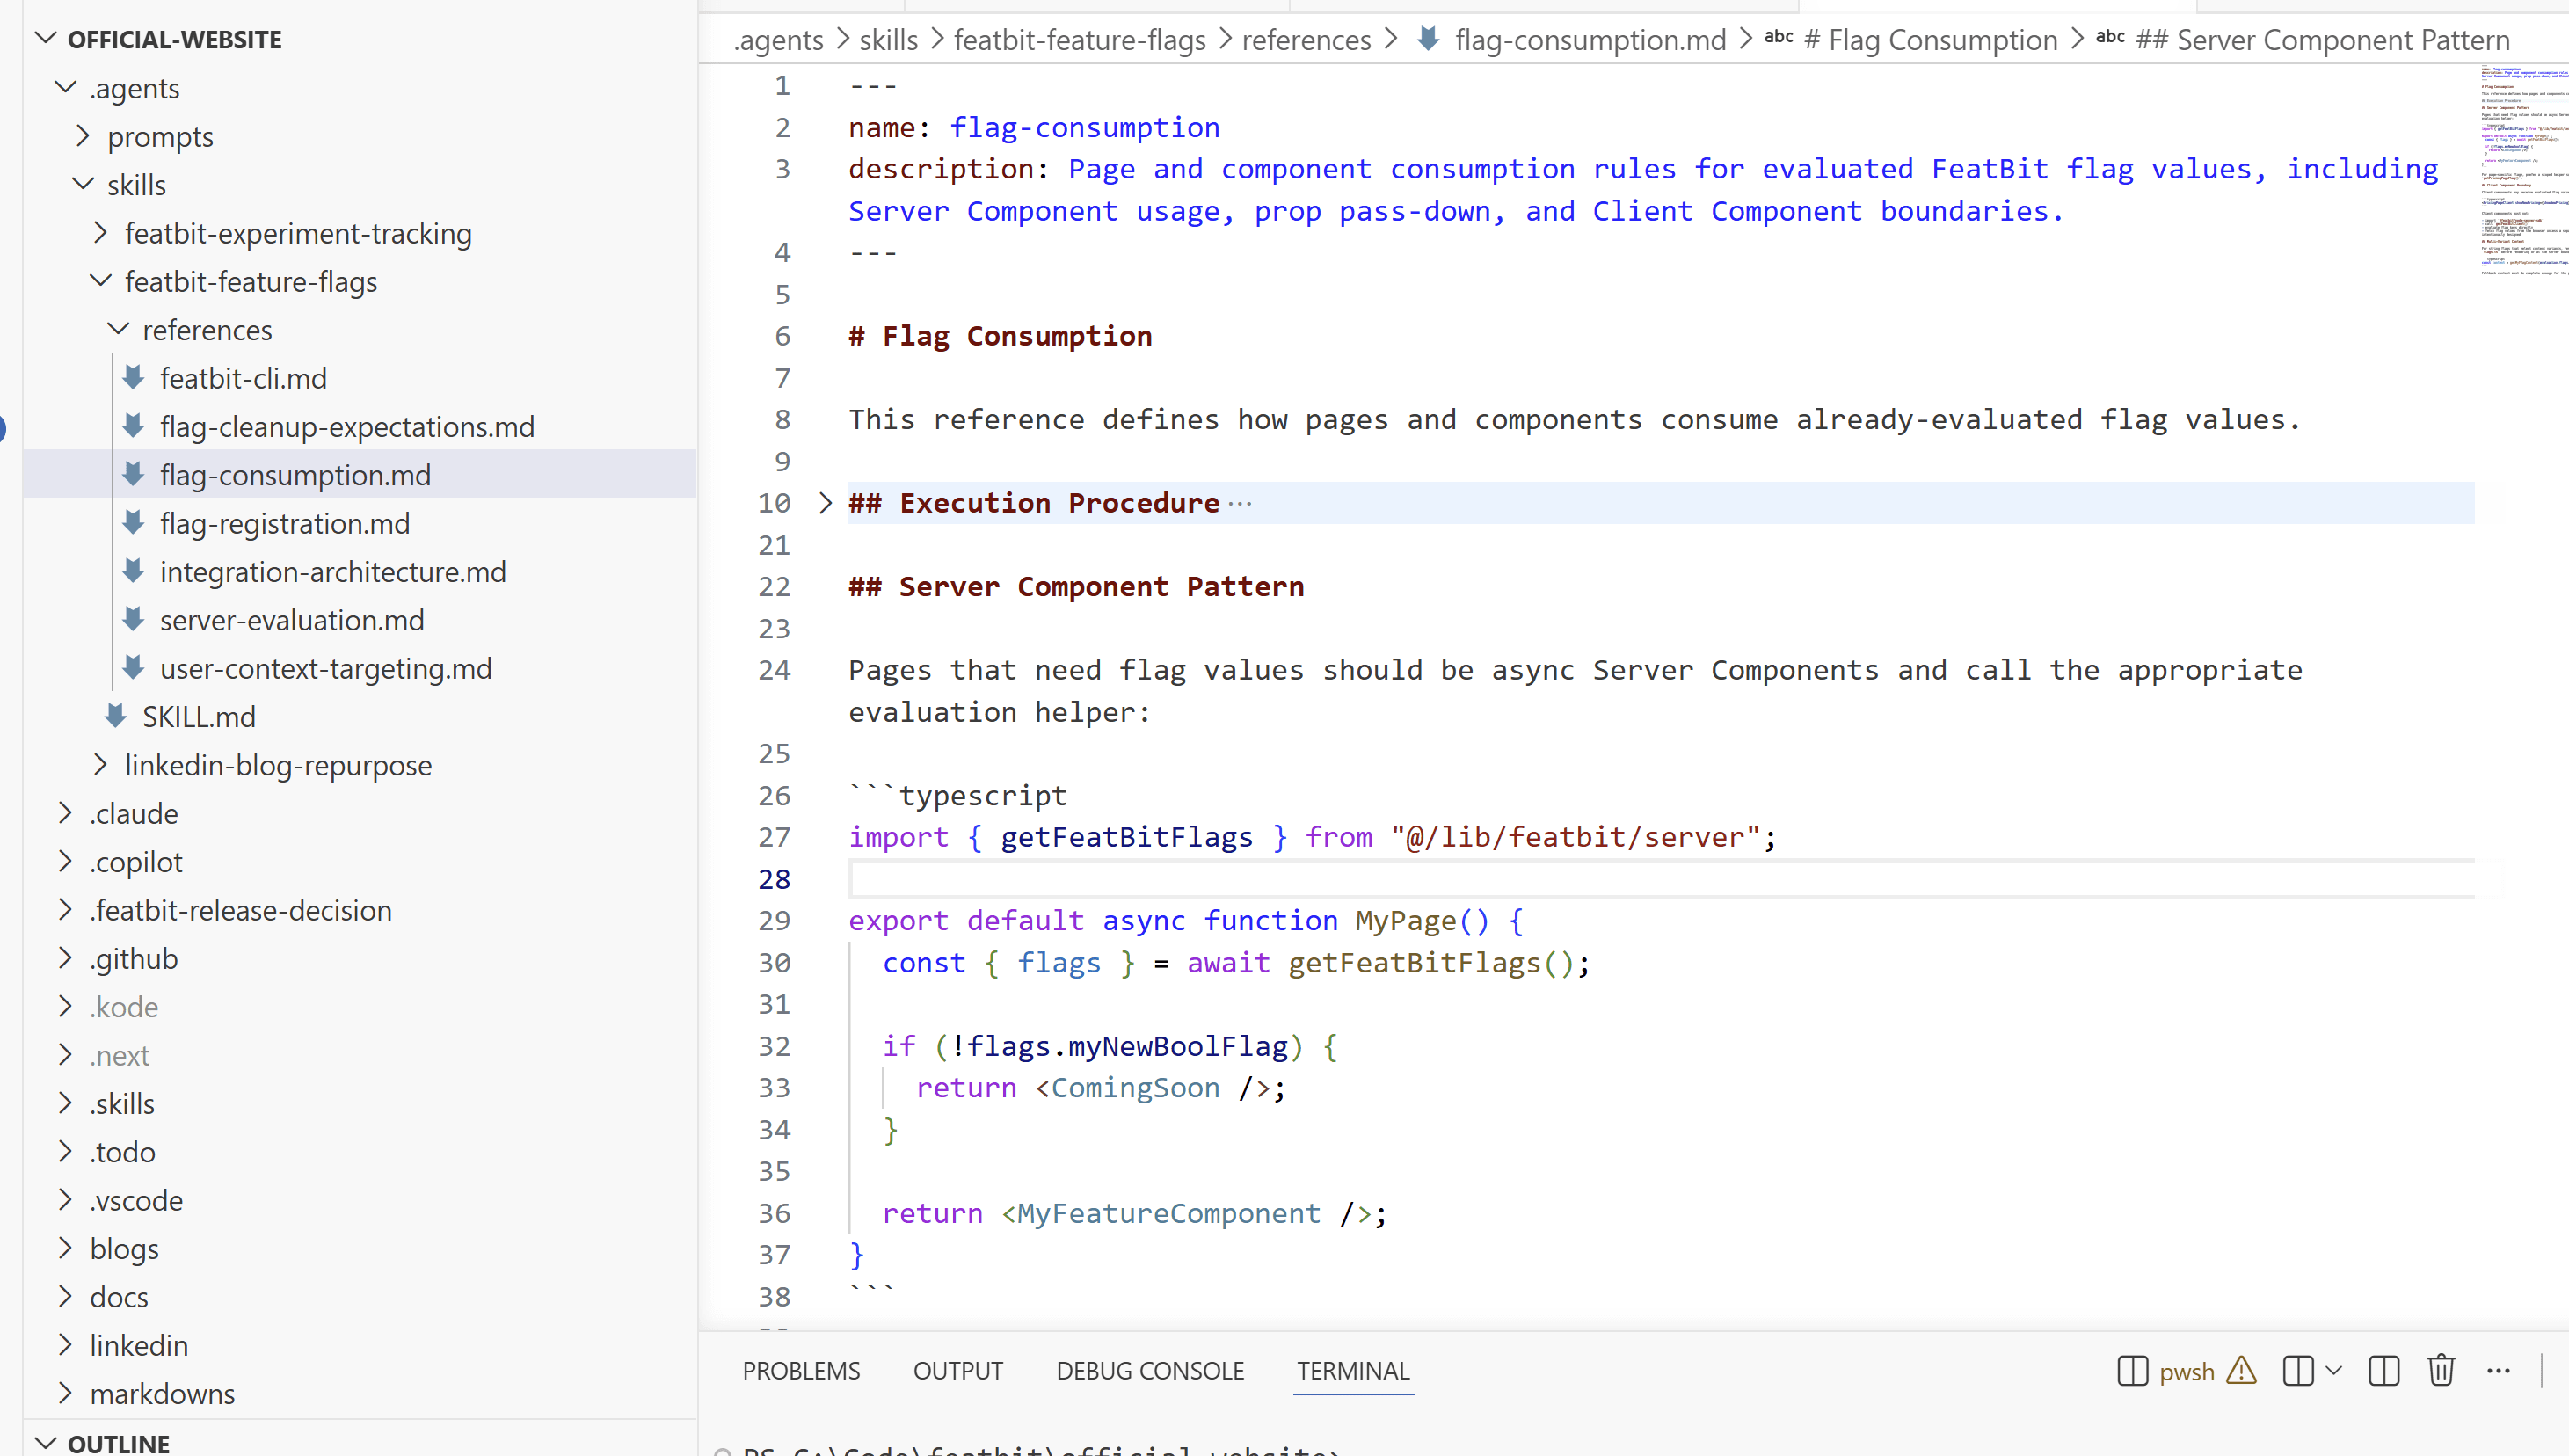The image size is (2569, 1456).
Task: Expand the docs folder
Action: click(x=66, y=1296)
